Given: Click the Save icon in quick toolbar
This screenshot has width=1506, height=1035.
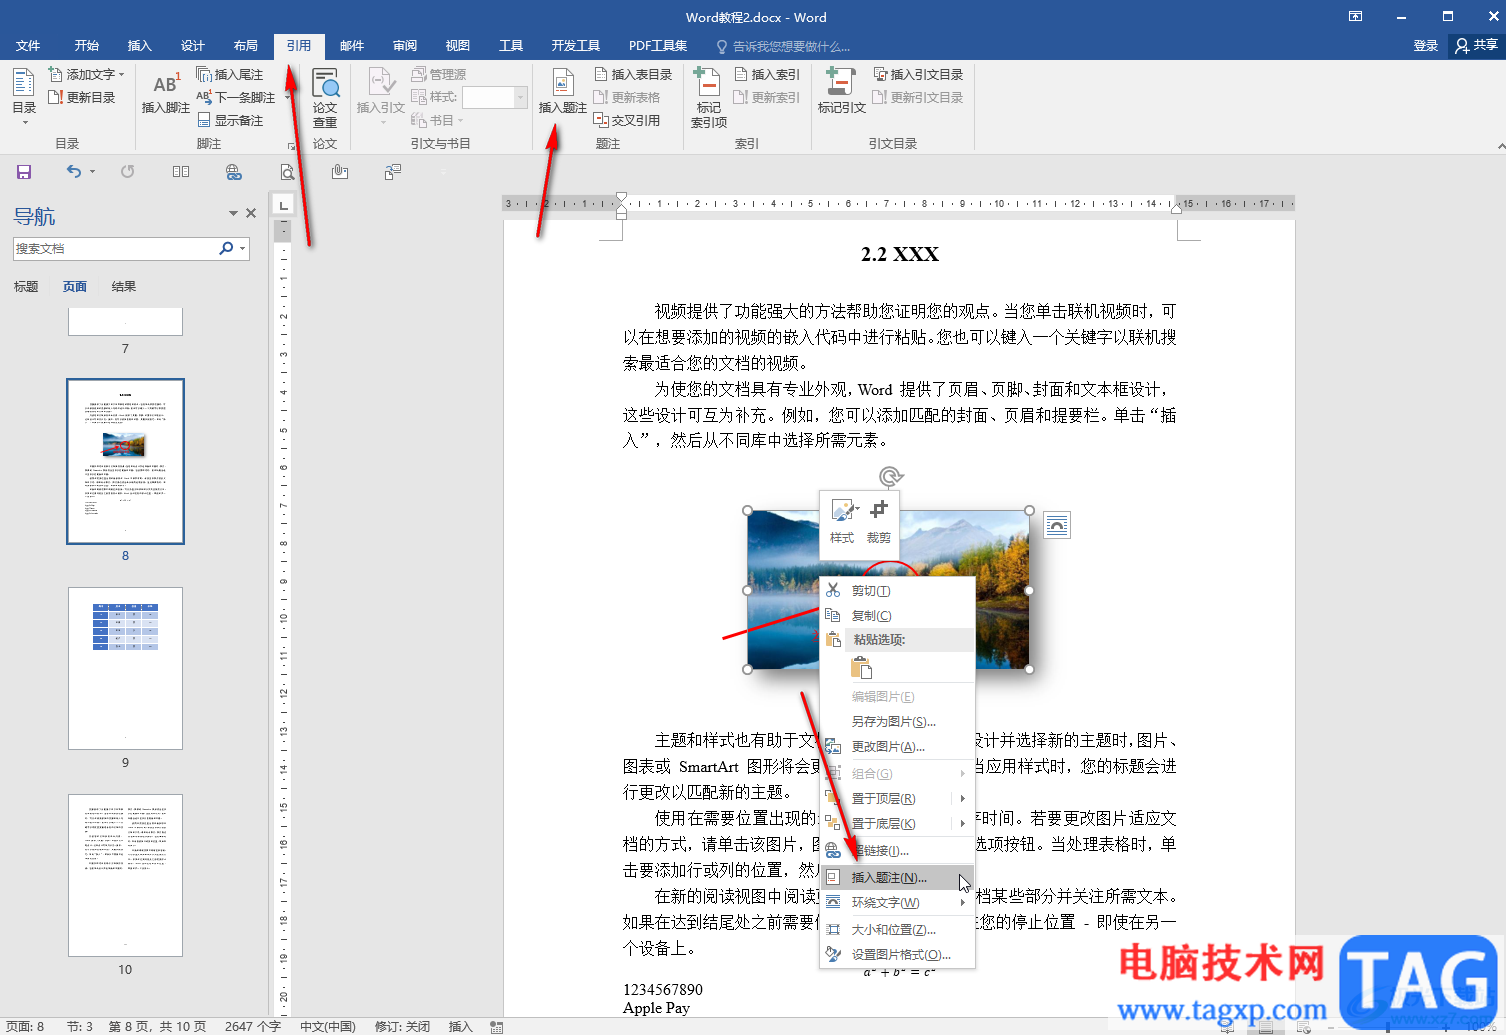Looking at the screenshot, I should tap(24, 172).
